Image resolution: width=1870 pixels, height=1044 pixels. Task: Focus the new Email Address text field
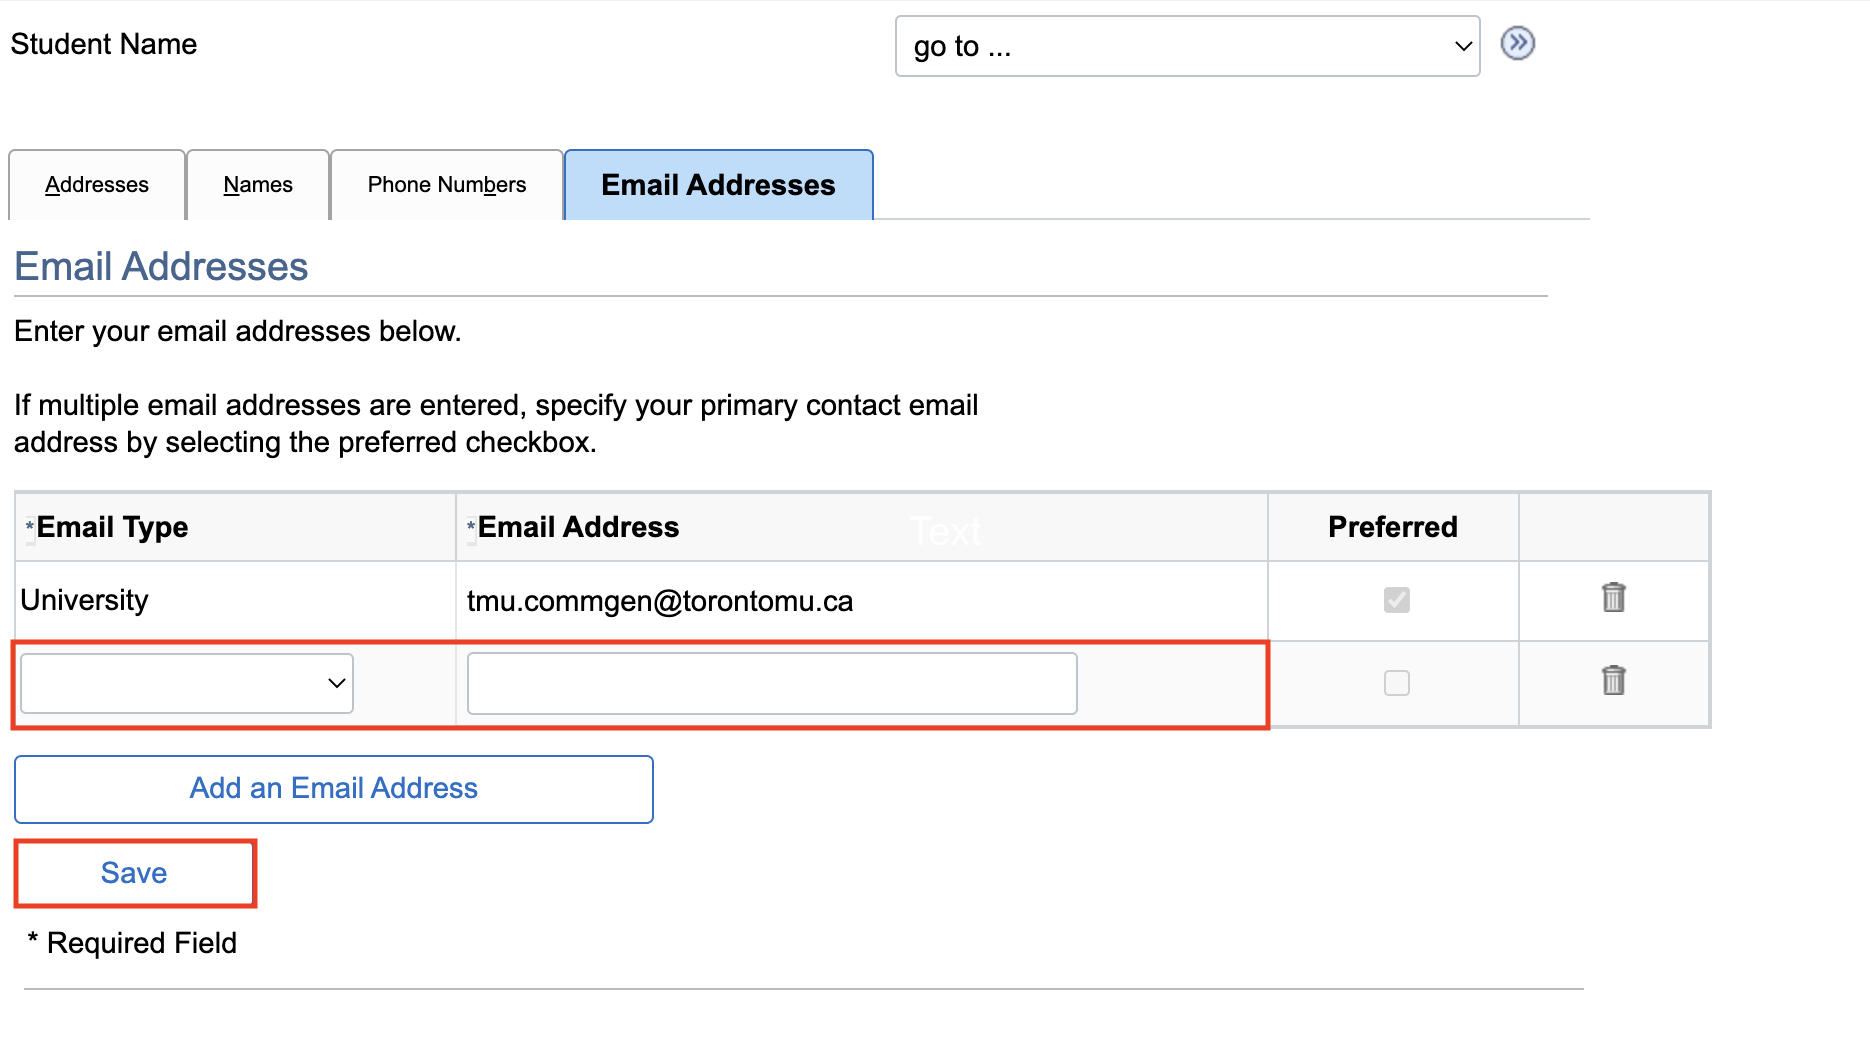click(x=771, y=684)
